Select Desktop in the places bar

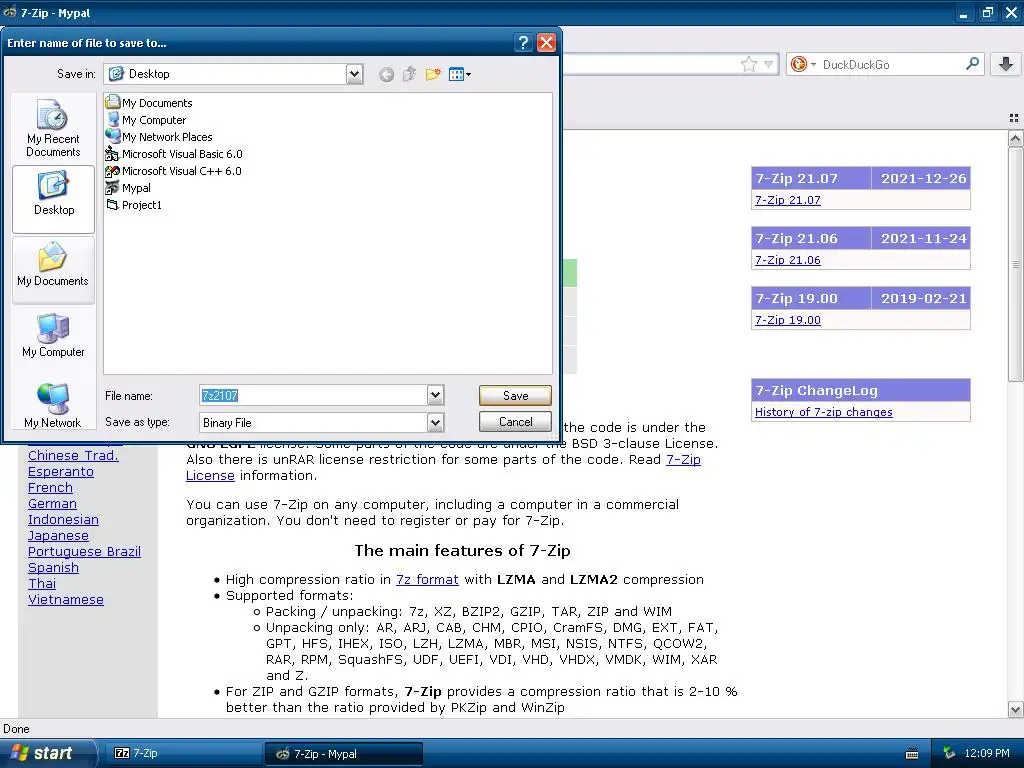(x=53, y=199)
